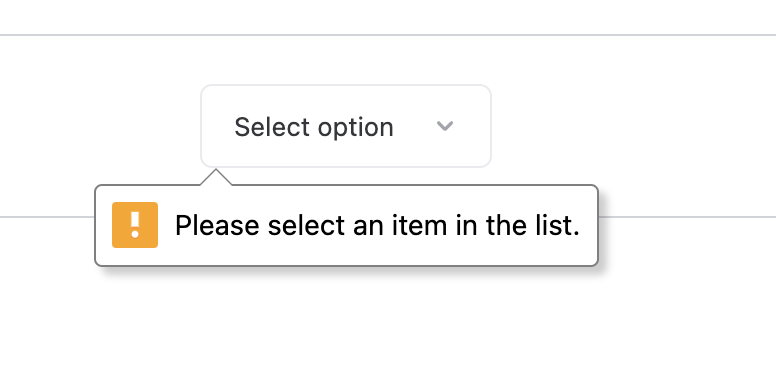Viewport: 776px width, 384px height.
Task: Open the Select option dropdown
Action: tap(346, 126)
